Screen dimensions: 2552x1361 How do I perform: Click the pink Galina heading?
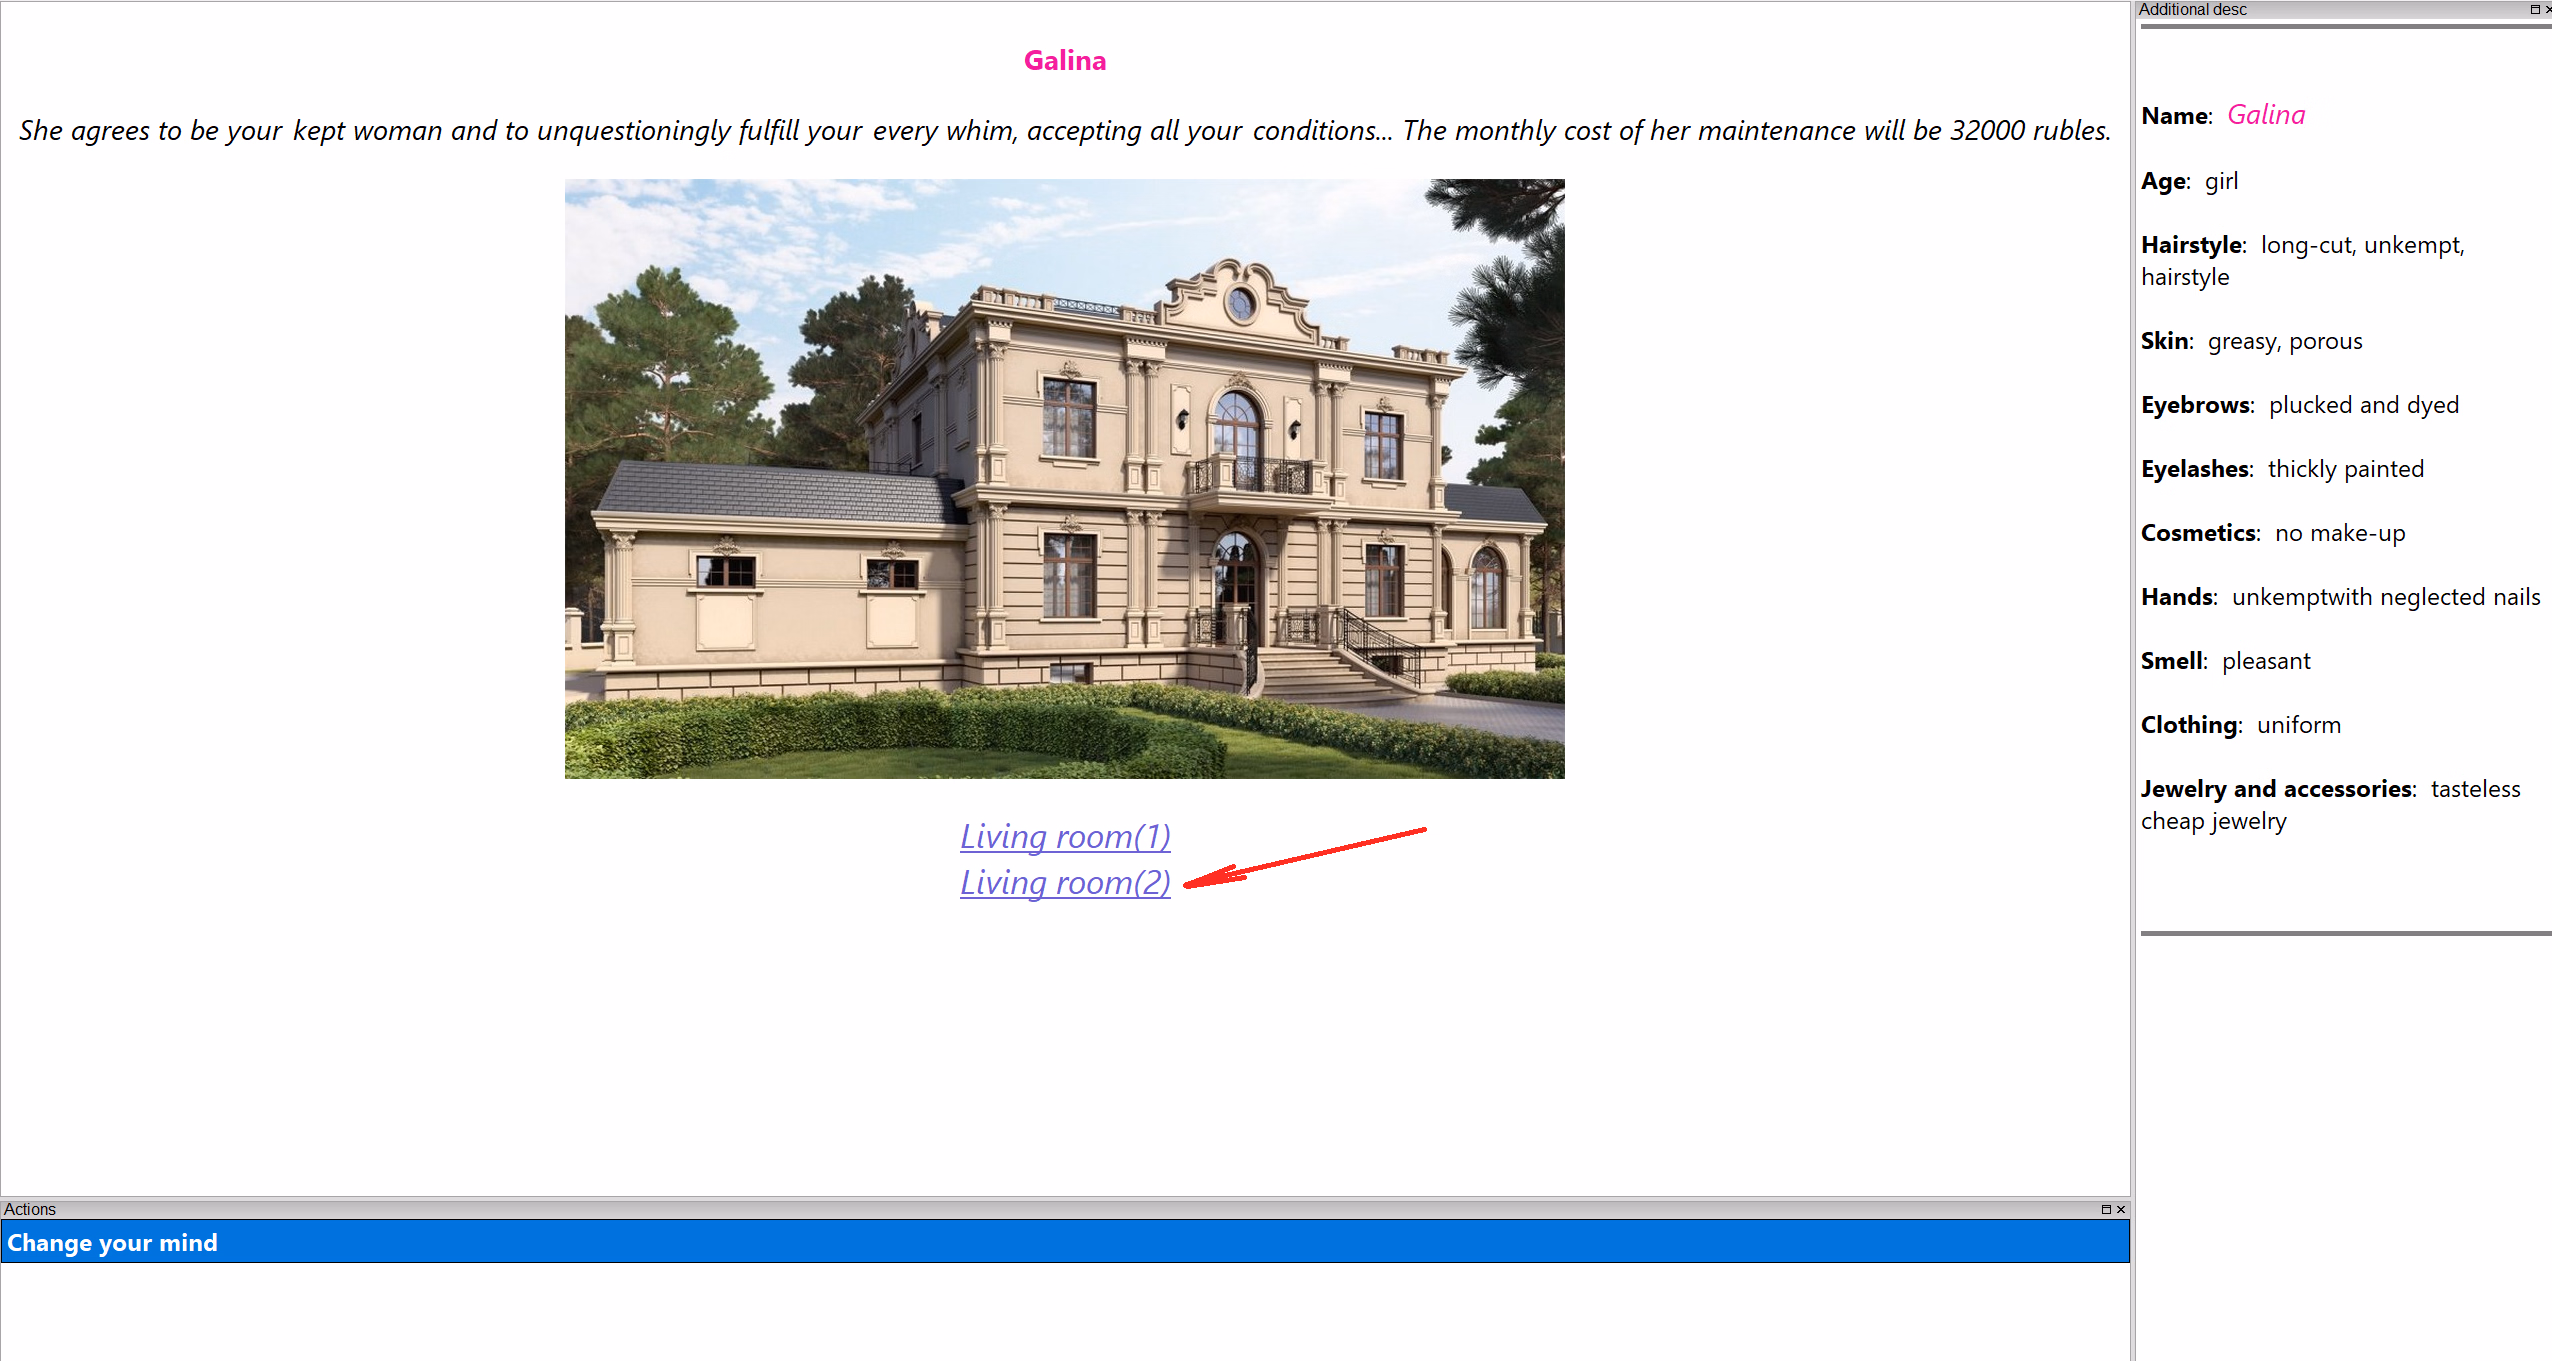[x=1065, y=61]
